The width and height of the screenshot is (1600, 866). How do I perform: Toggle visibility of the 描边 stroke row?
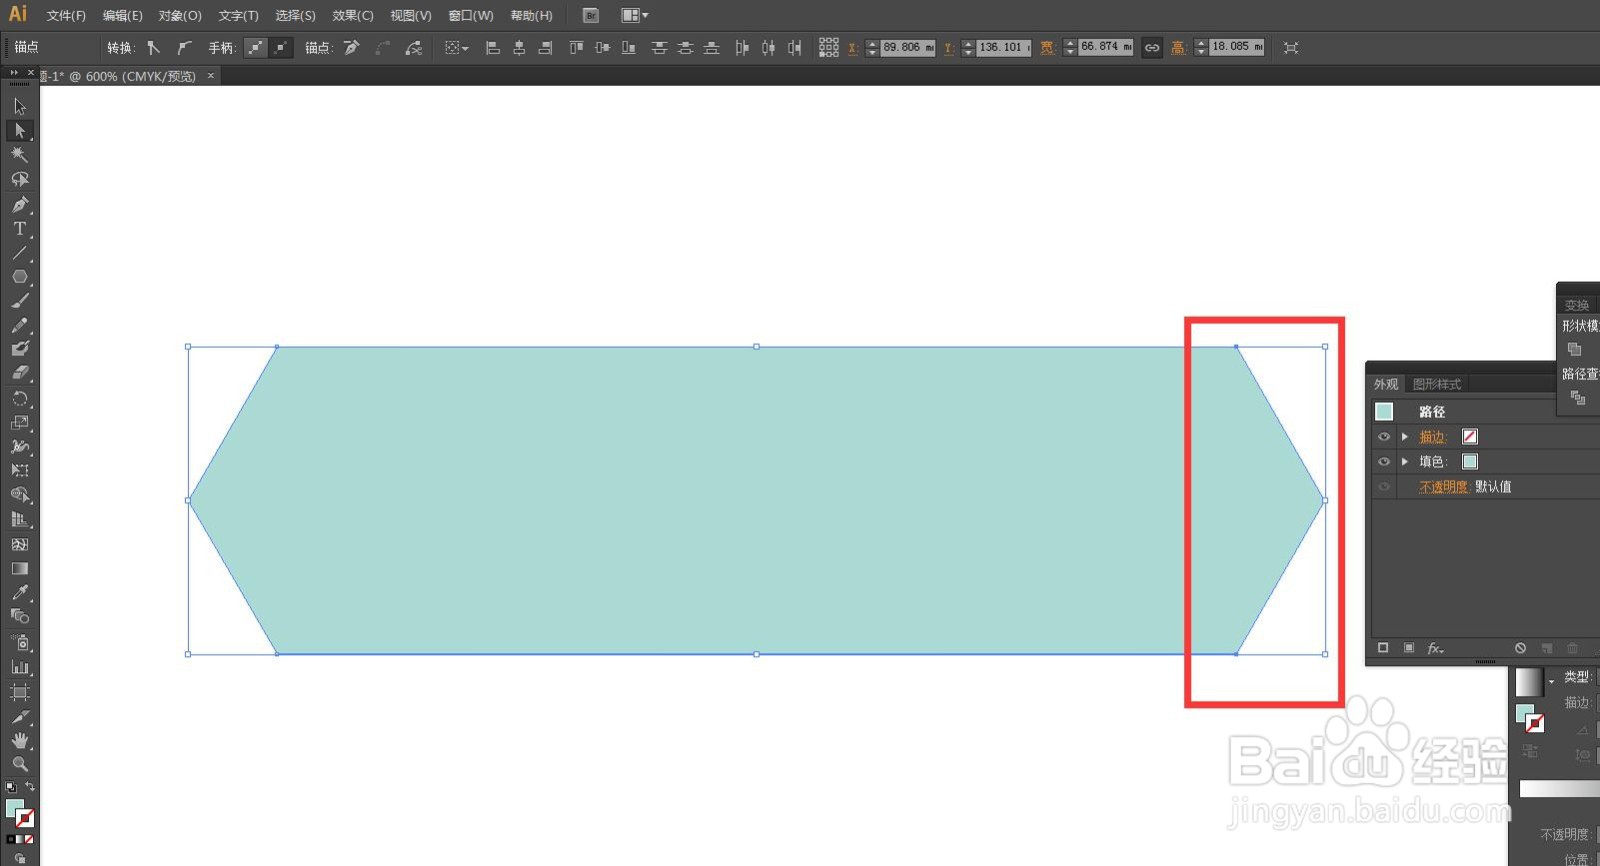point(1384,437)
